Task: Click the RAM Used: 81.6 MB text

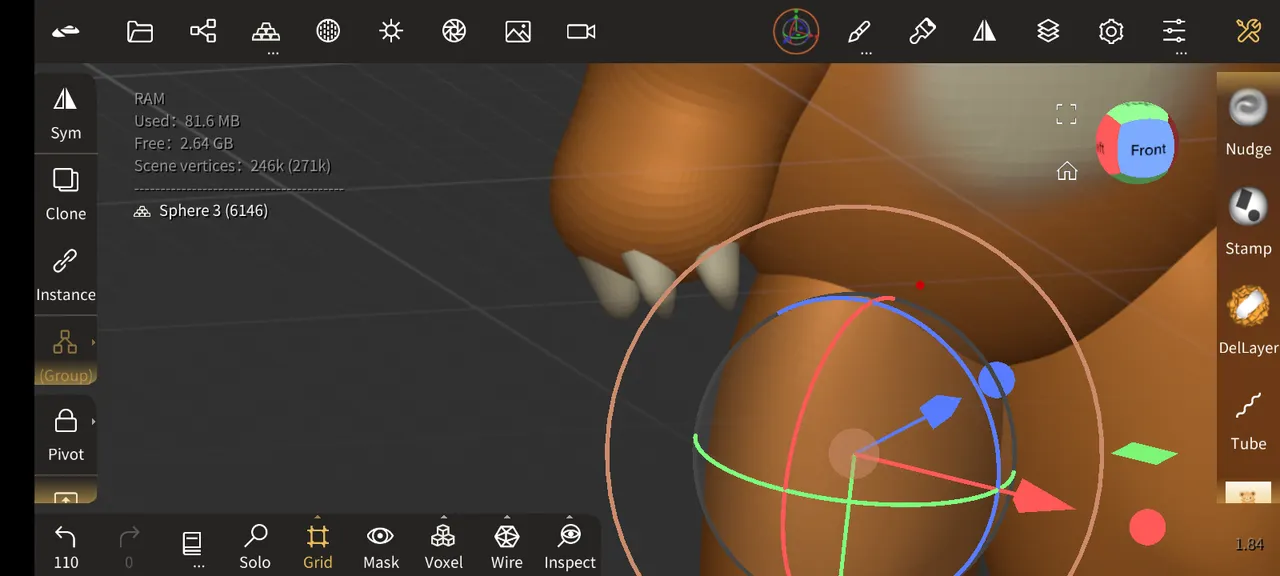Action: click(x=187, y=121)
